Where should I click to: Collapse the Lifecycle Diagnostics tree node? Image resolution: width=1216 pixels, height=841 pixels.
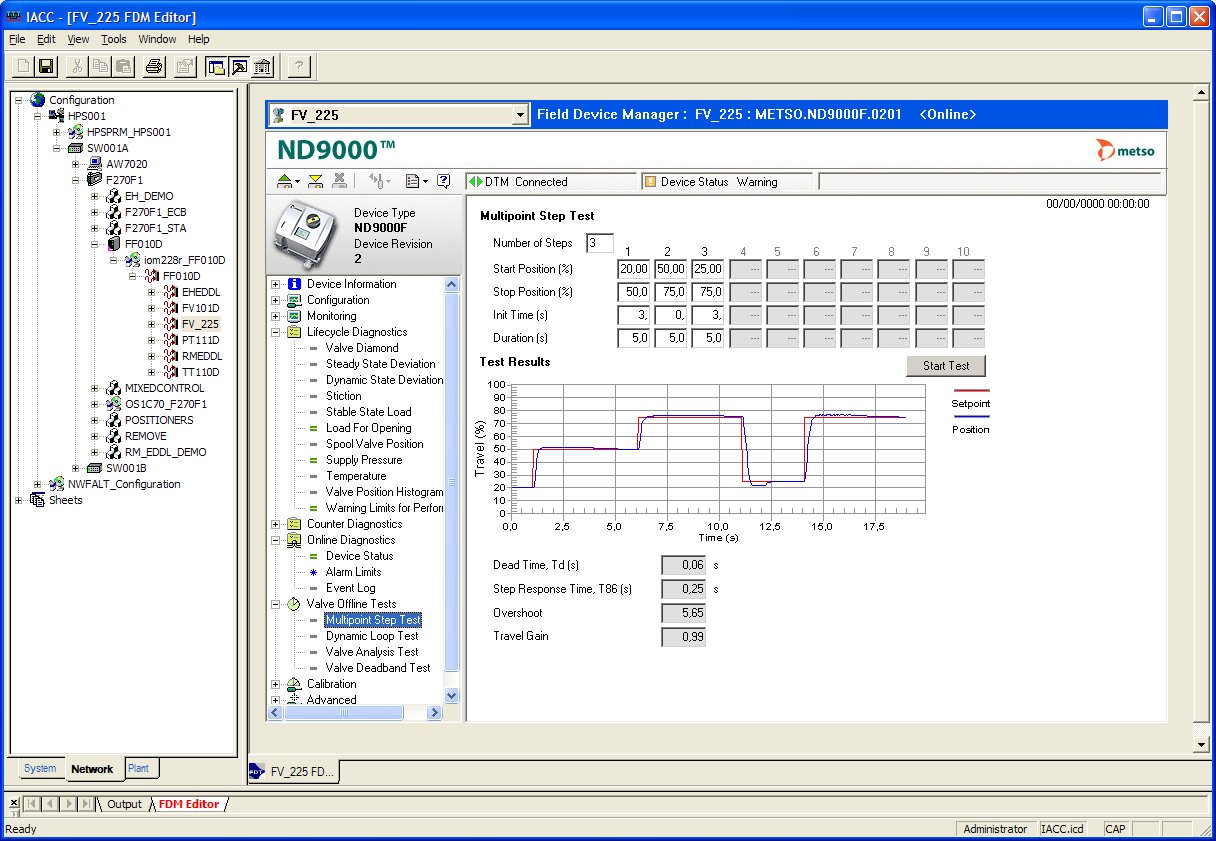pyautogui.click(x=276, y=332)
